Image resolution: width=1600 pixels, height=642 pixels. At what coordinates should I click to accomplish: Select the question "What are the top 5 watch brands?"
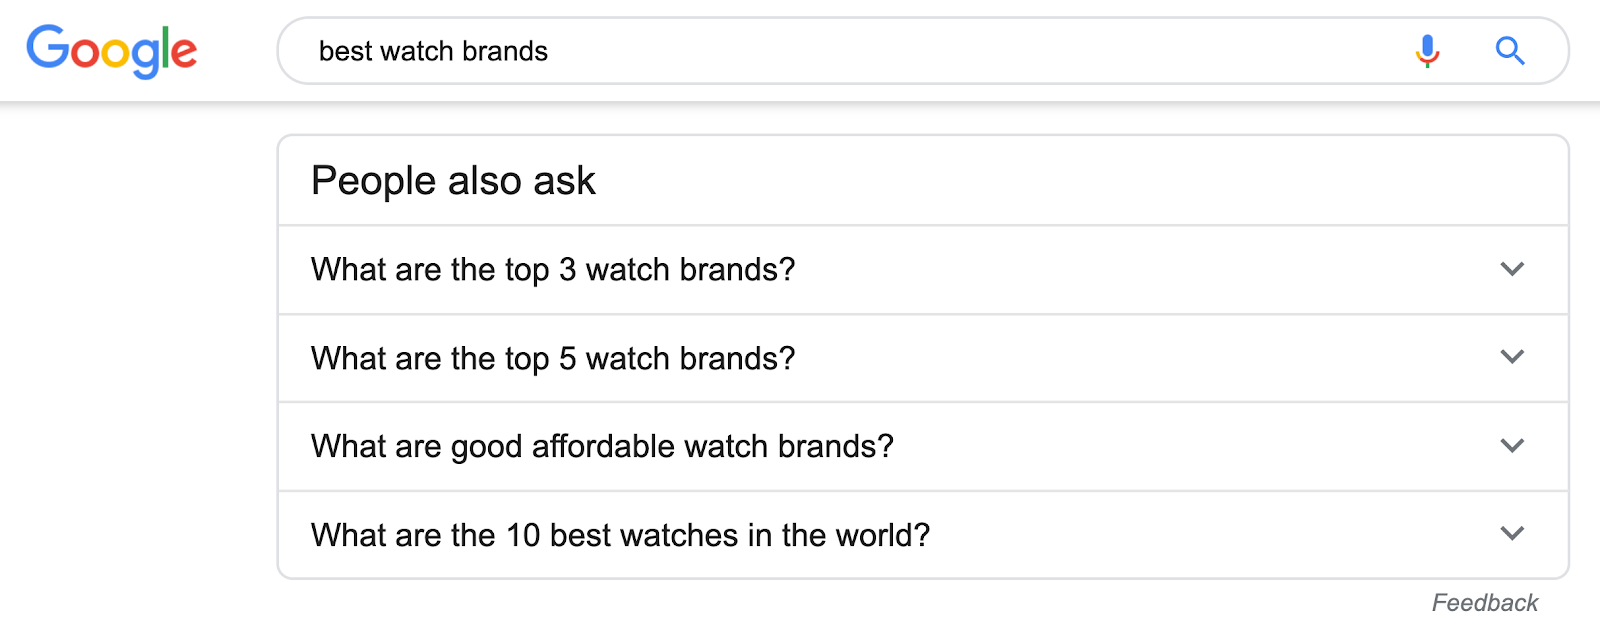553,358
